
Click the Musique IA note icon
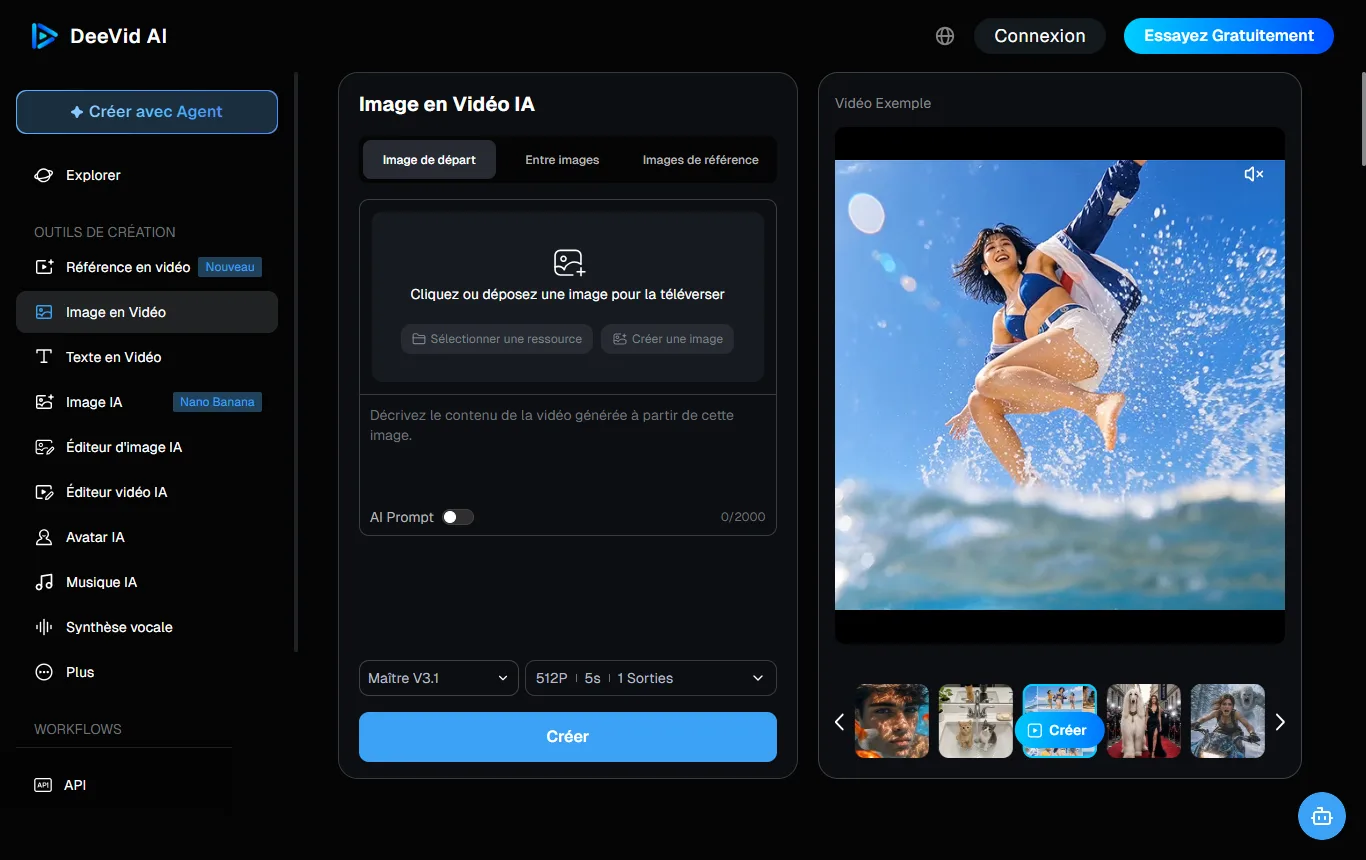(x=44, y=582)
